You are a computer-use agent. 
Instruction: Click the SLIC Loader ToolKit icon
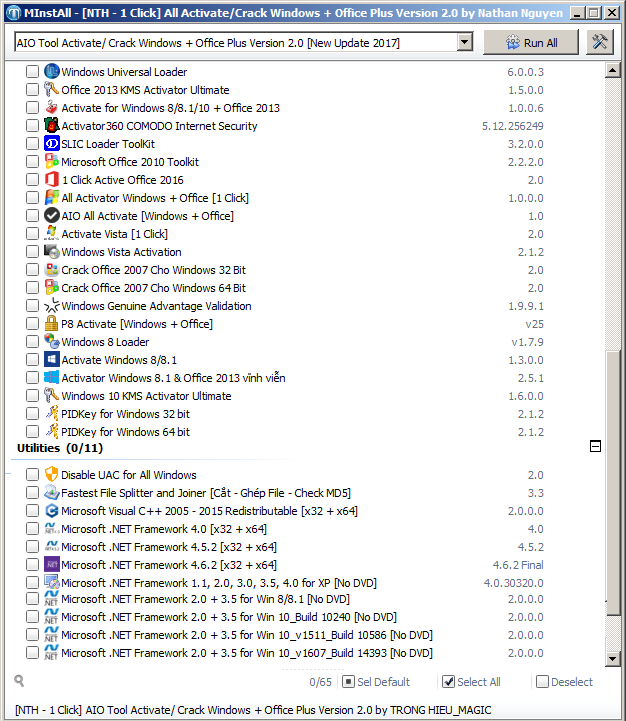52,143
